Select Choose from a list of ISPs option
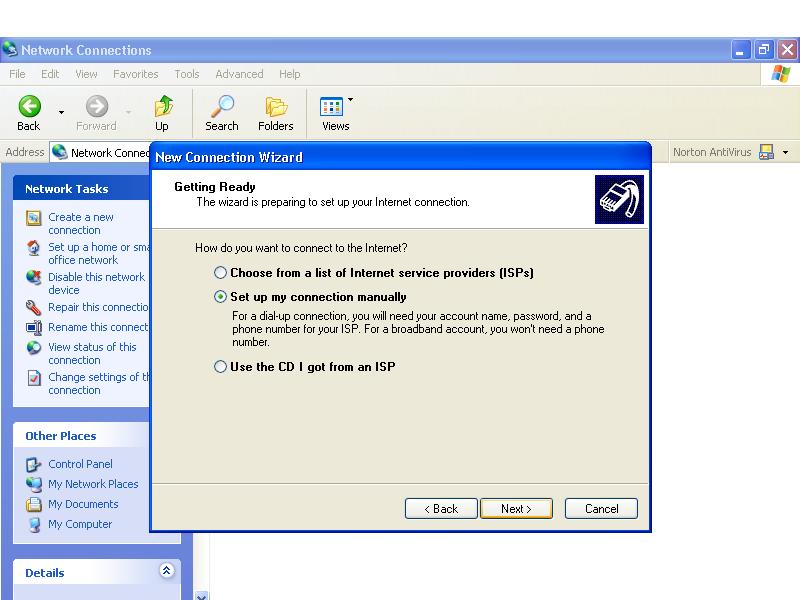 [x=220, y=273]
